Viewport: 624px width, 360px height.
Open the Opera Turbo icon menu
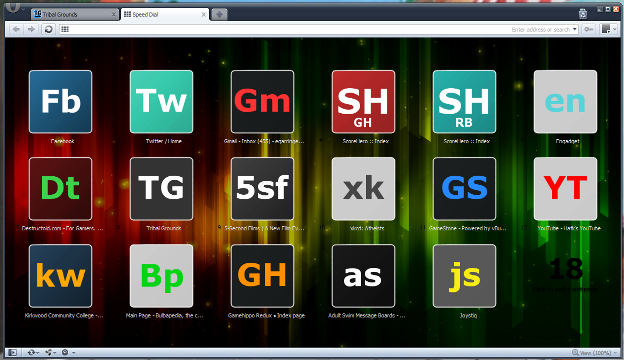[68, 352]
